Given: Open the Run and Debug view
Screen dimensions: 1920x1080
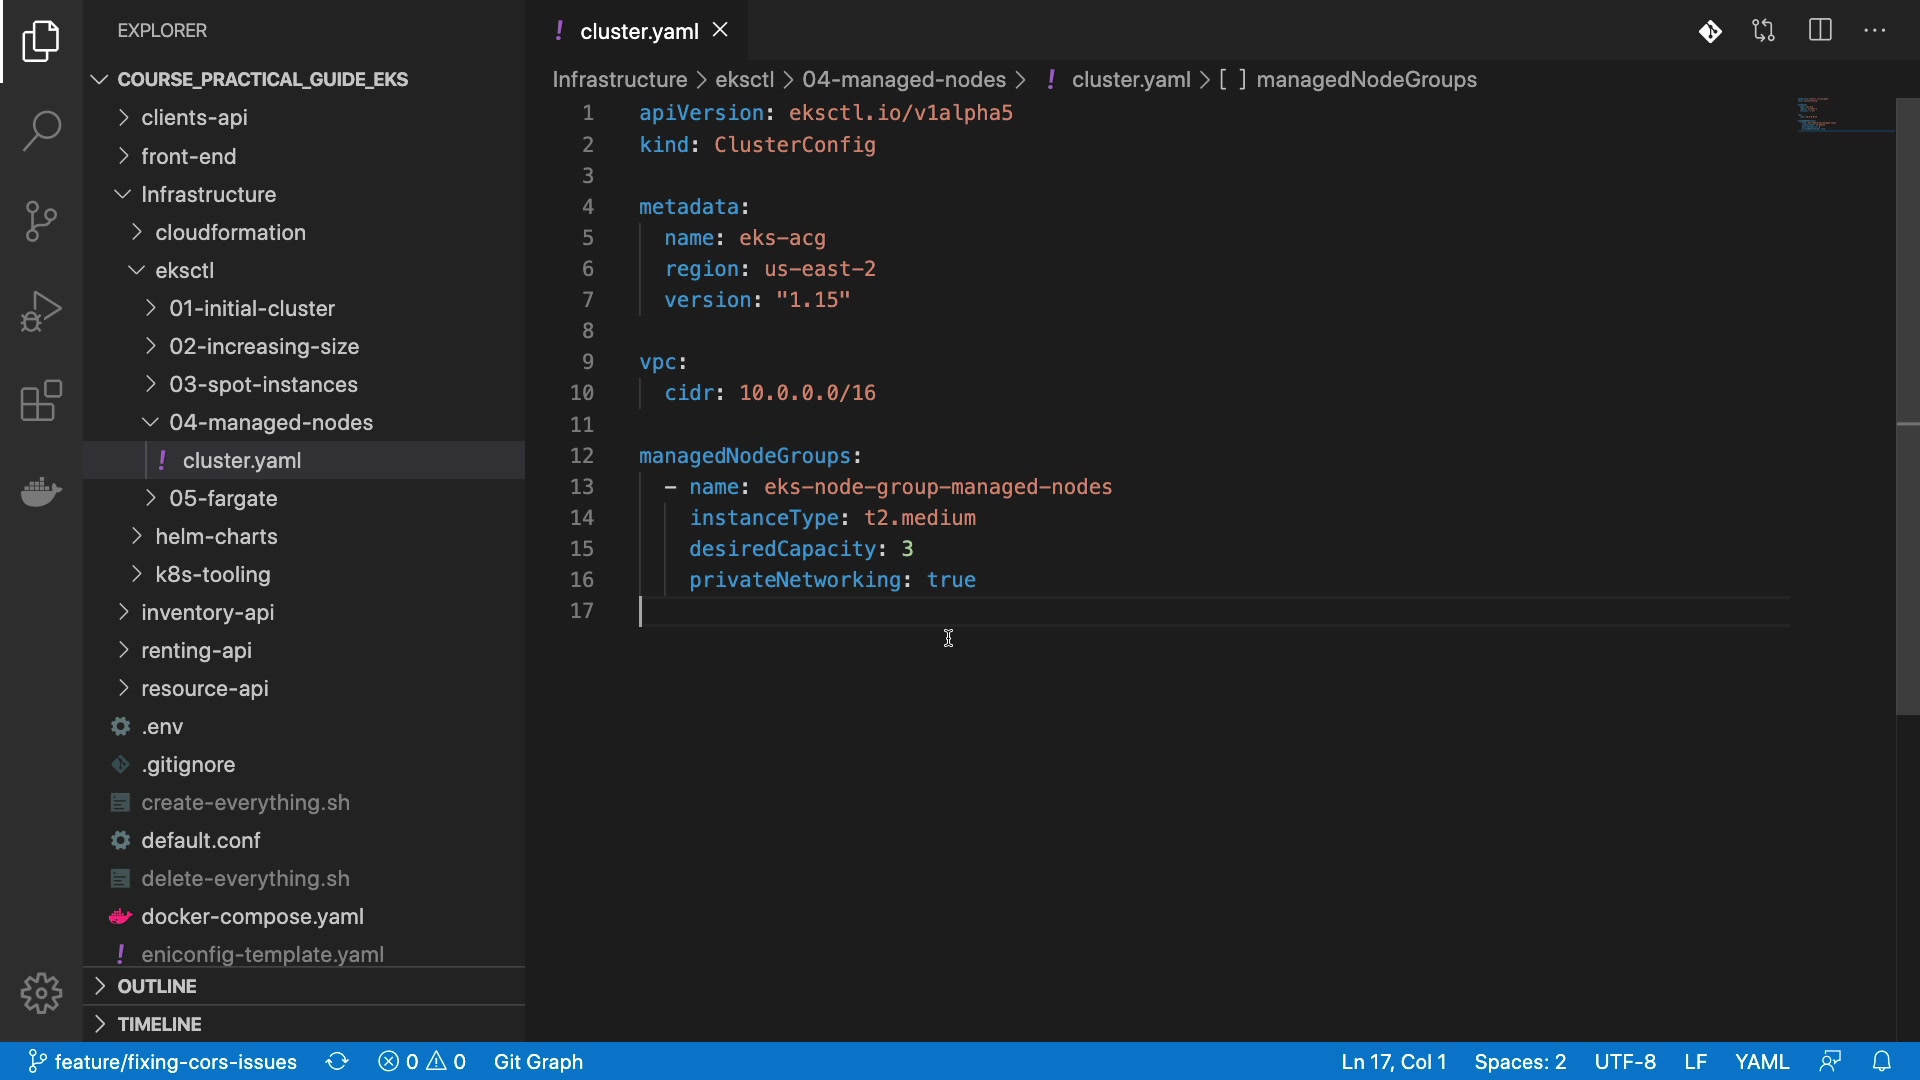Looking at the screenshot, I should [41, 311].
